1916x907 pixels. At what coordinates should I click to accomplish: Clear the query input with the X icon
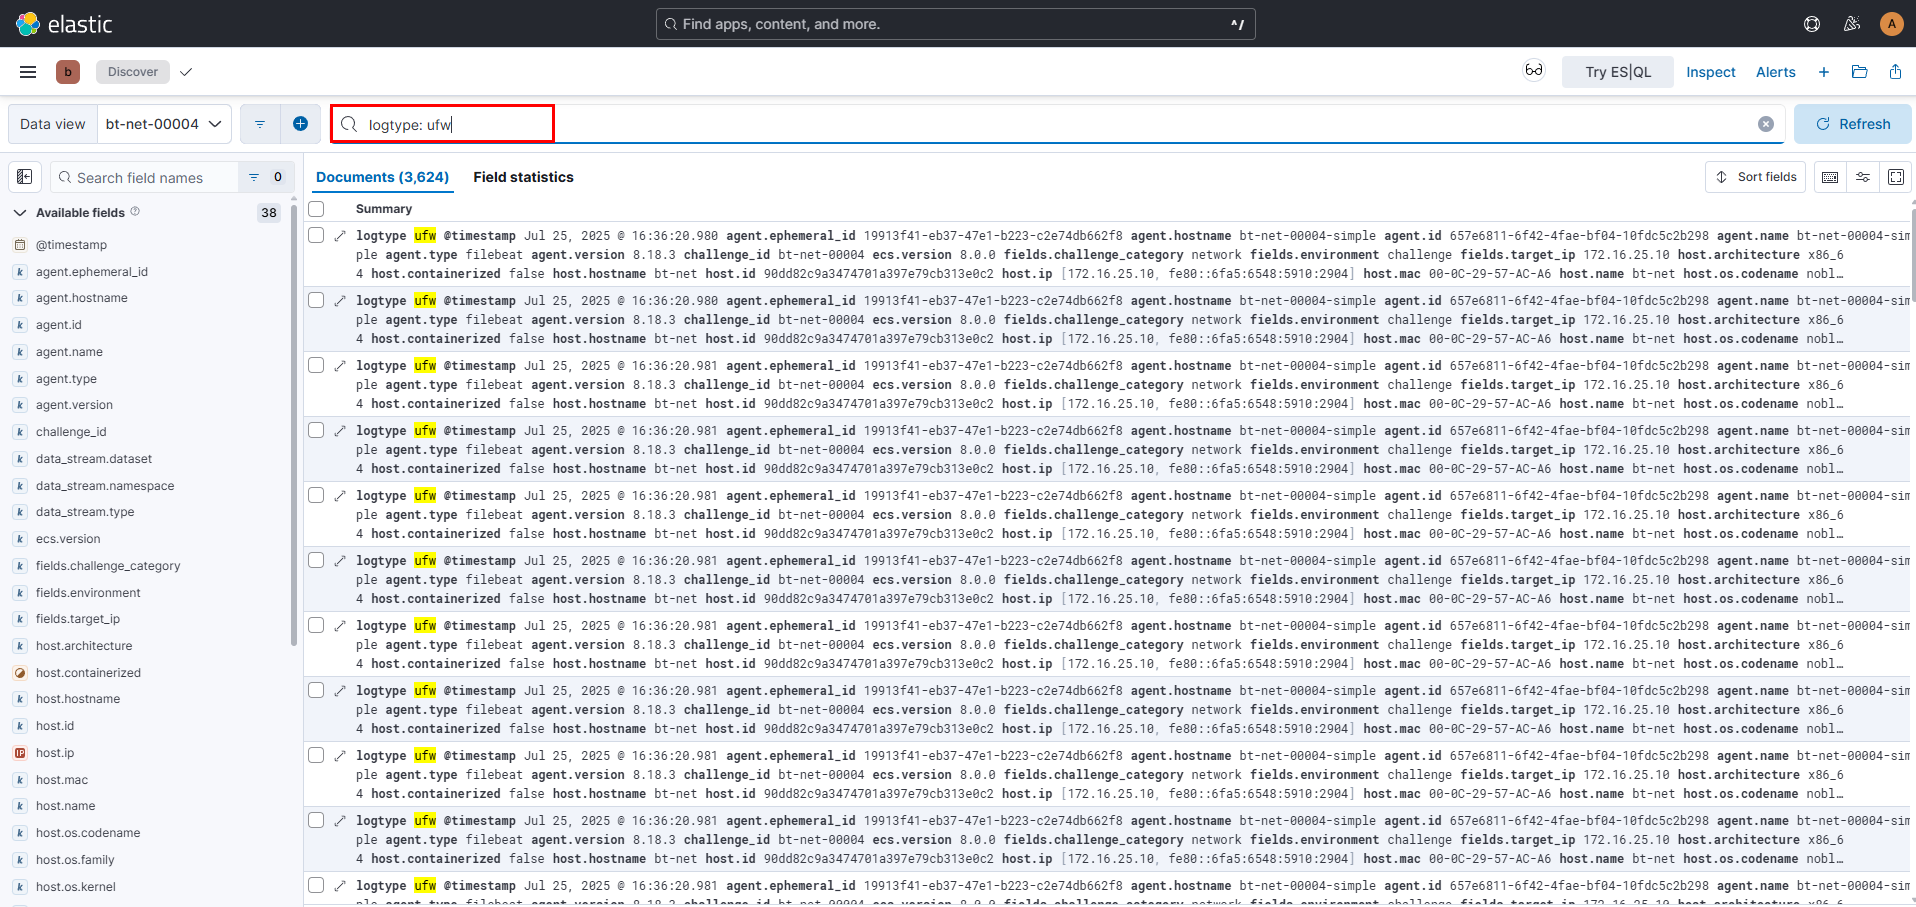click(1766, 124)
